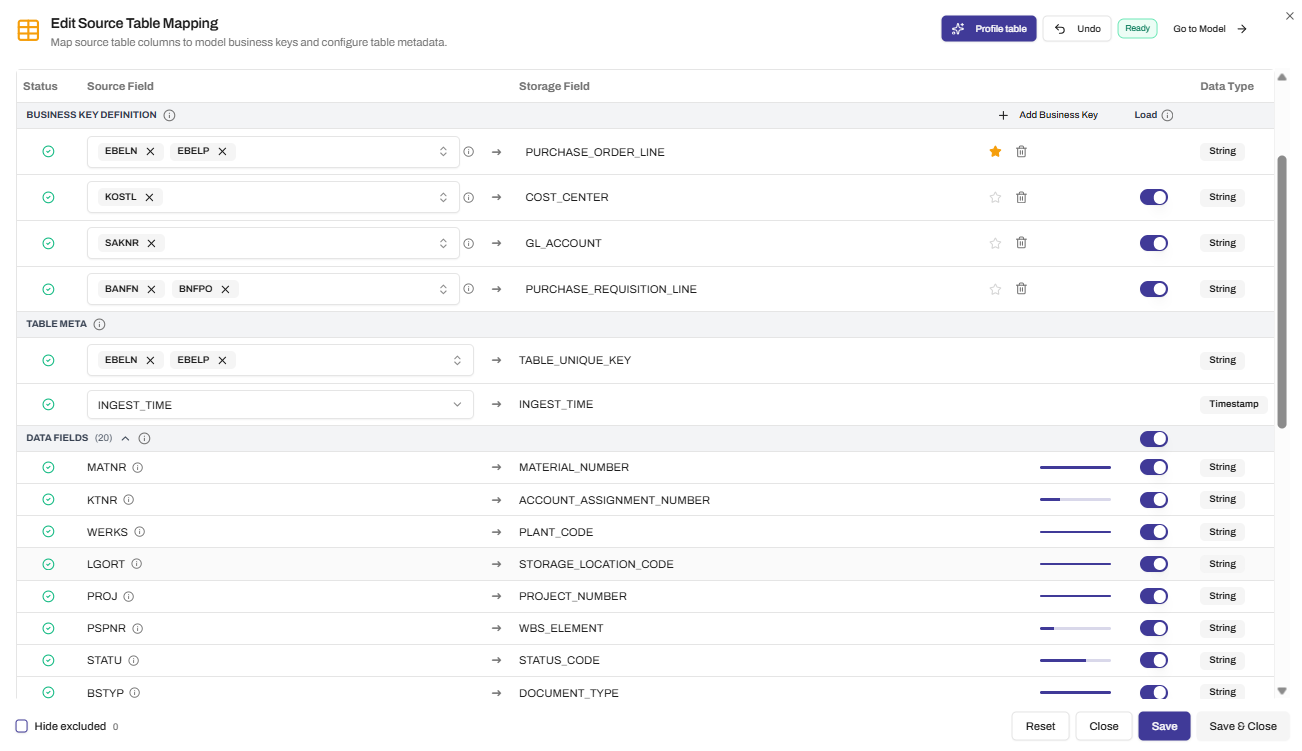Viewport: 1302px width, 751px height.
Task: Click the info icon beside MATNR
Action: 138,467
